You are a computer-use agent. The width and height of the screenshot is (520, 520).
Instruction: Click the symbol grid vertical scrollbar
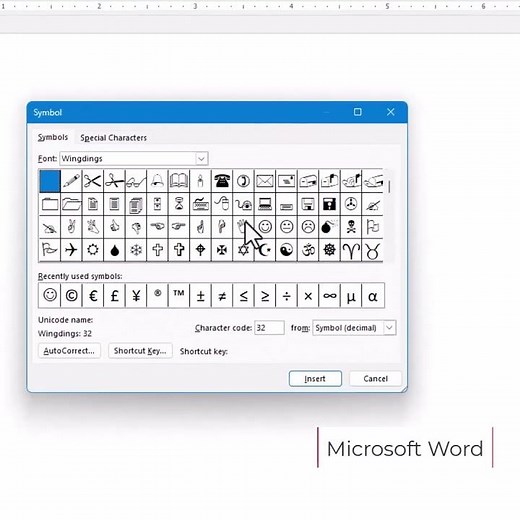tap(389, 215)
